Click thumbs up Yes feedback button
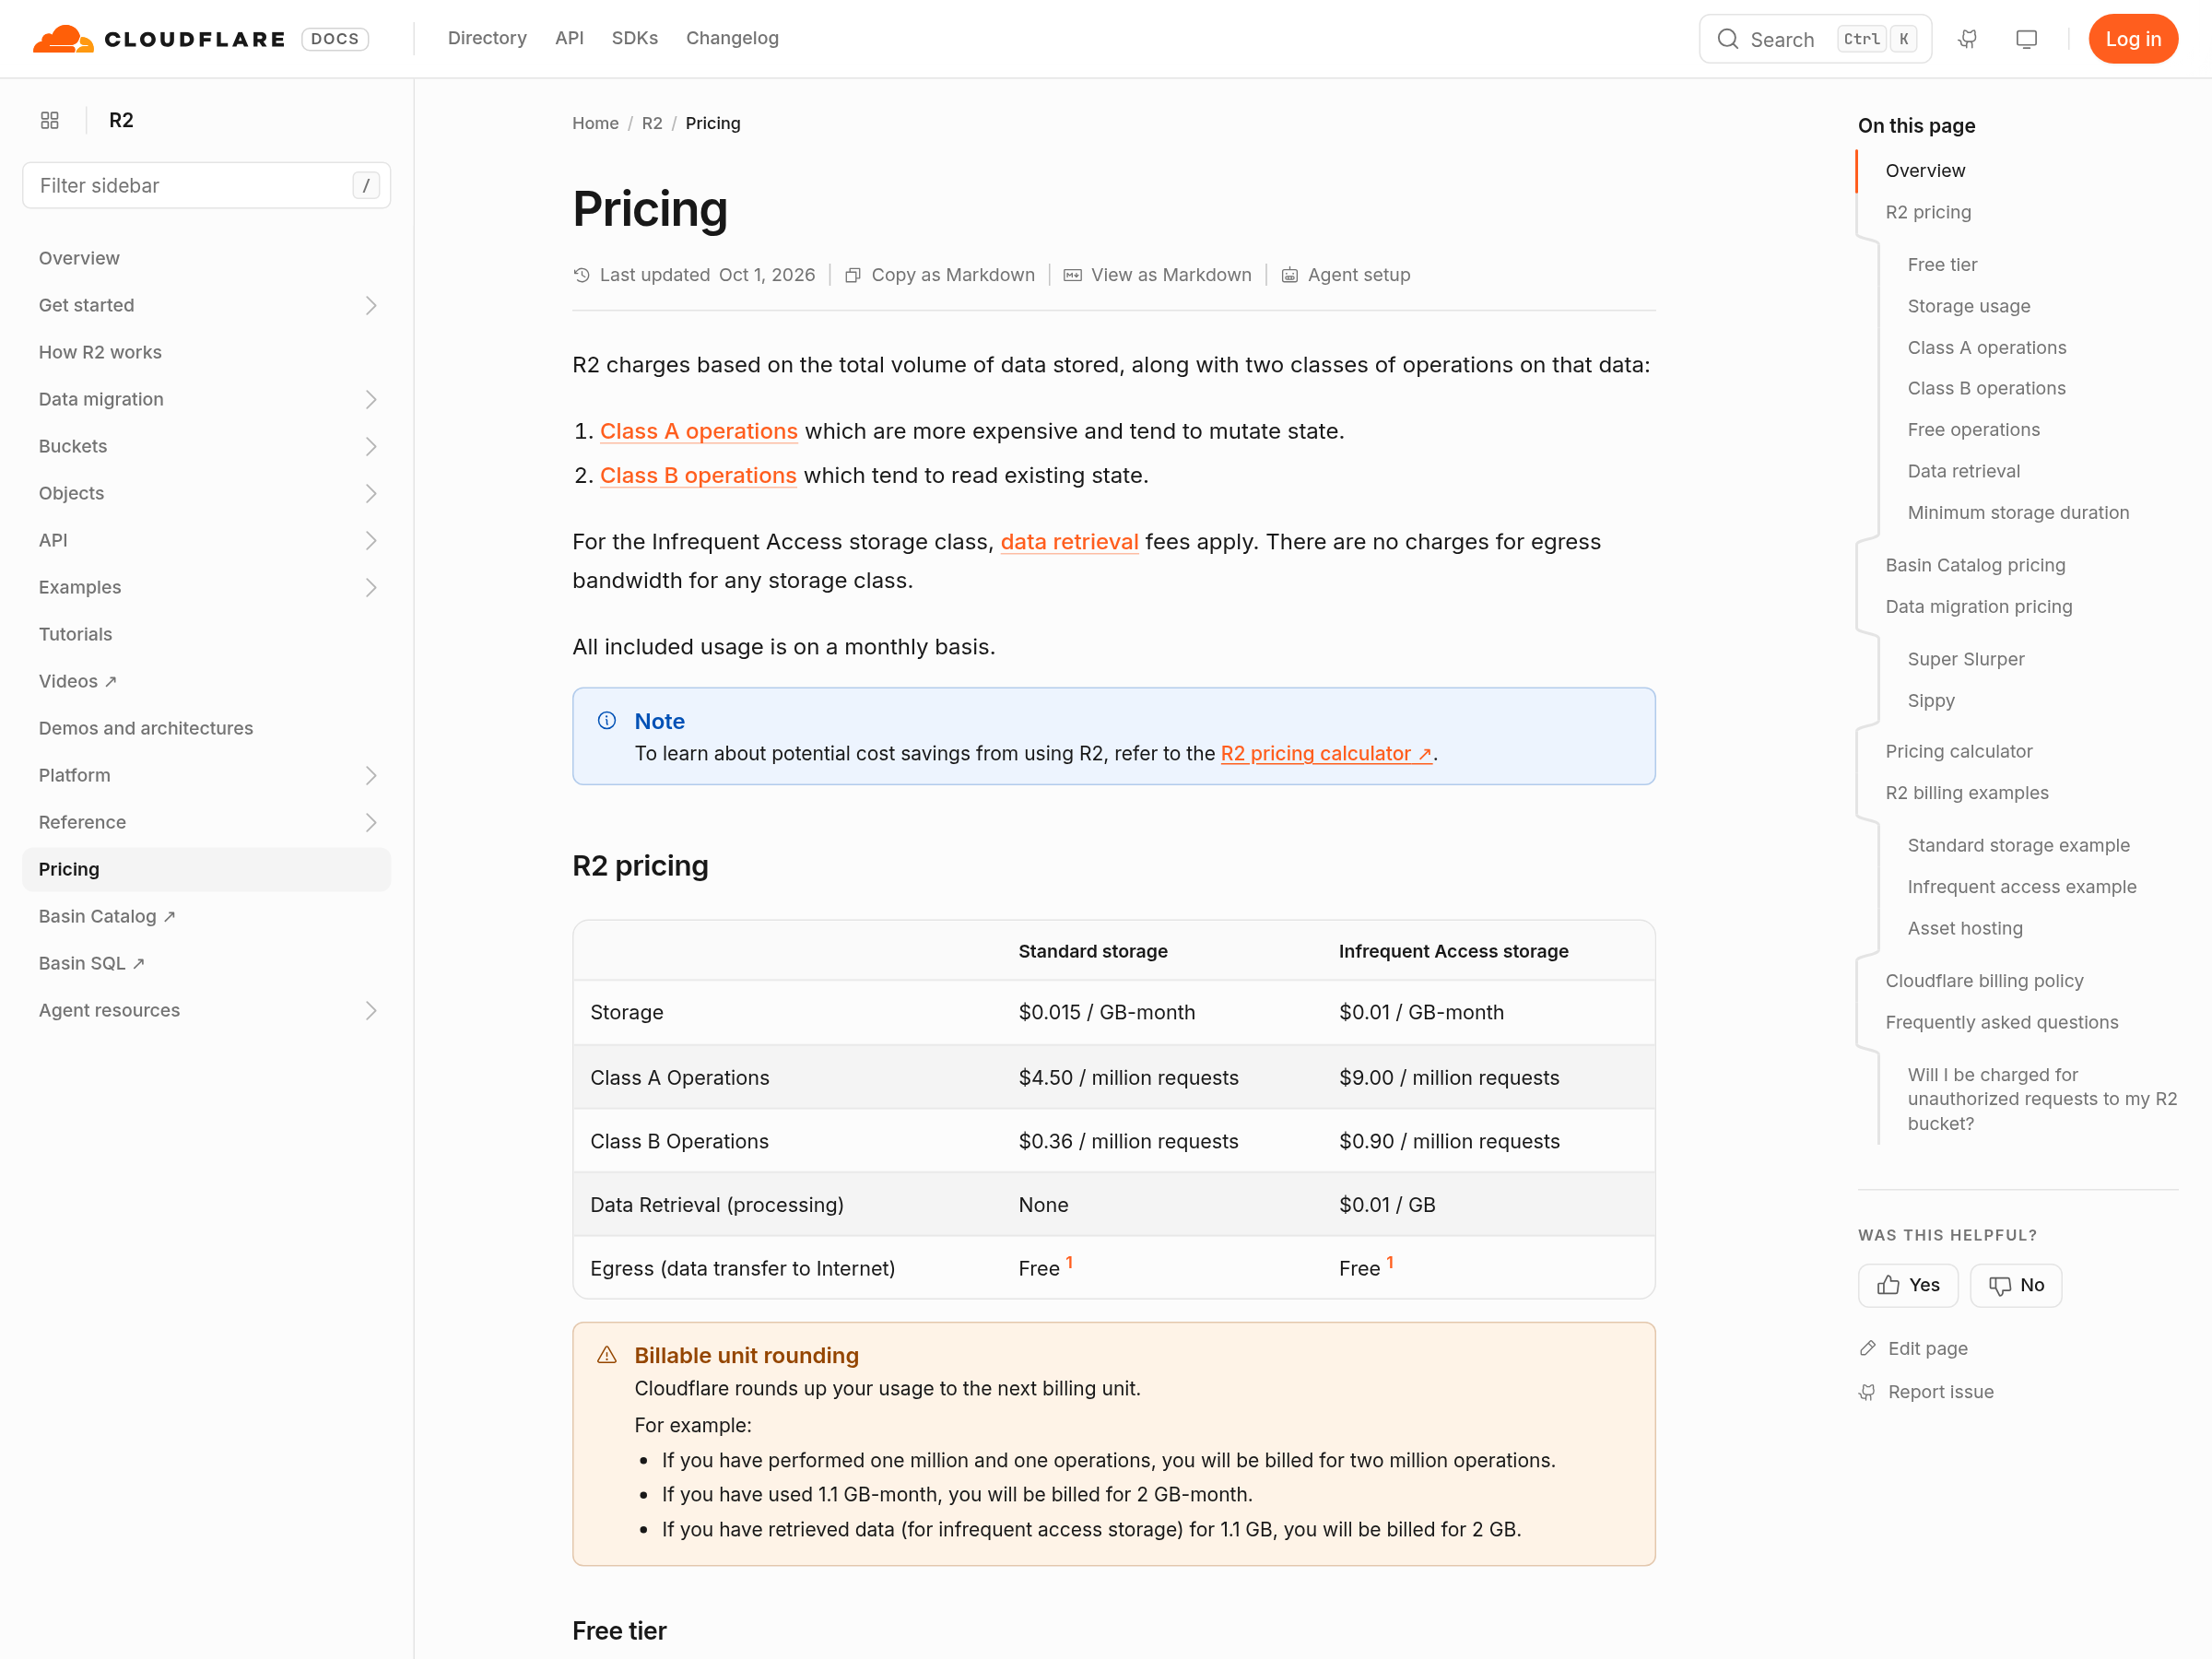This screenshot has height=1659, width=2212. pos(1908,1285)
